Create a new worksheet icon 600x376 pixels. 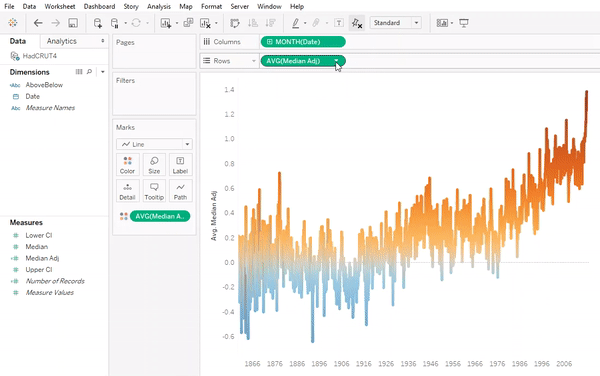click(166, 23)
